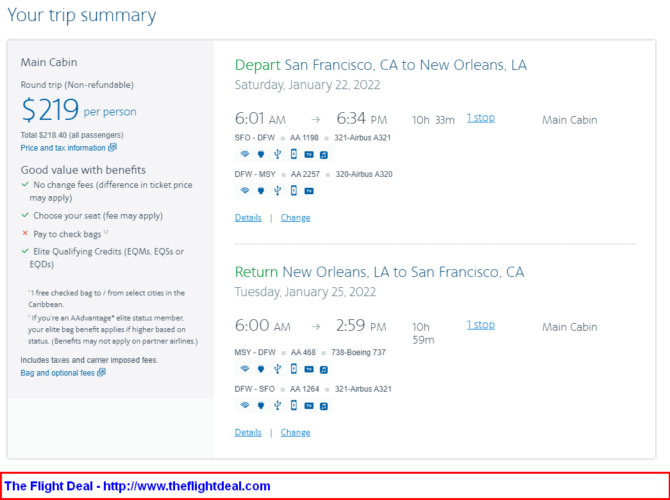The height and width of the screenshot is (500, 670).
Task: Click the flight number AA 468
Action: 303,353
